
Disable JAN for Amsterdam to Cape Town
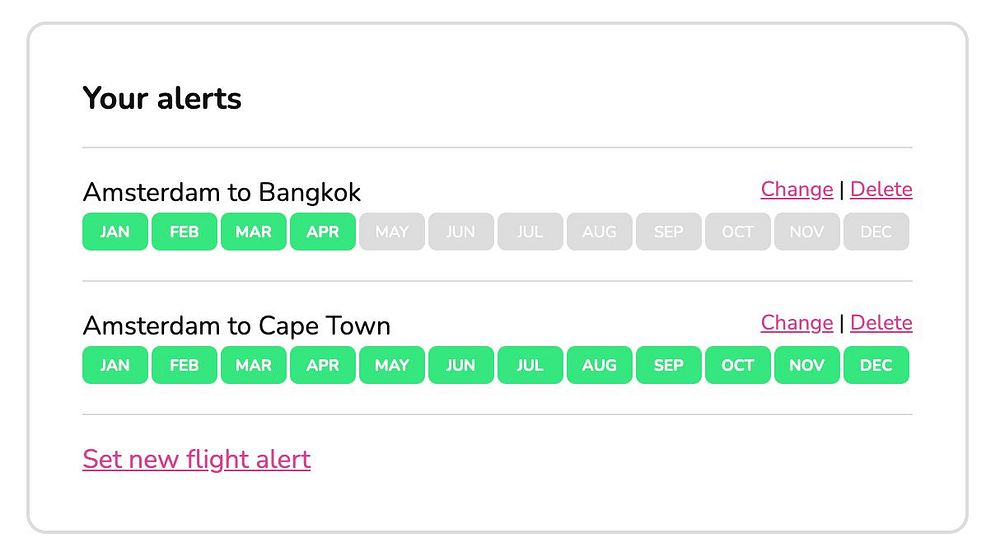pos(115,365)
